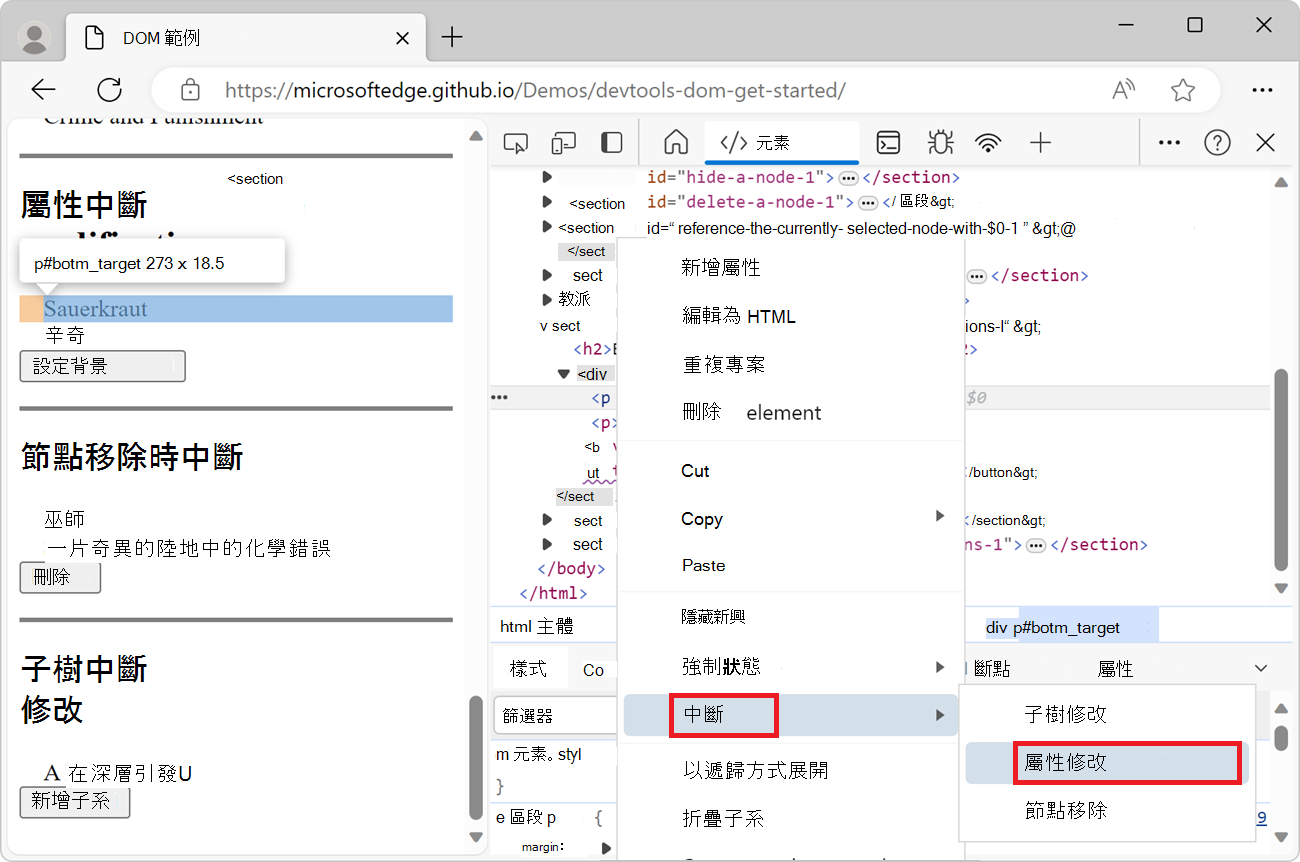The width and height of the screenshot is (1300, 862).
Task: Switch to the 元素 tab
Action: [x=781, y=143]
